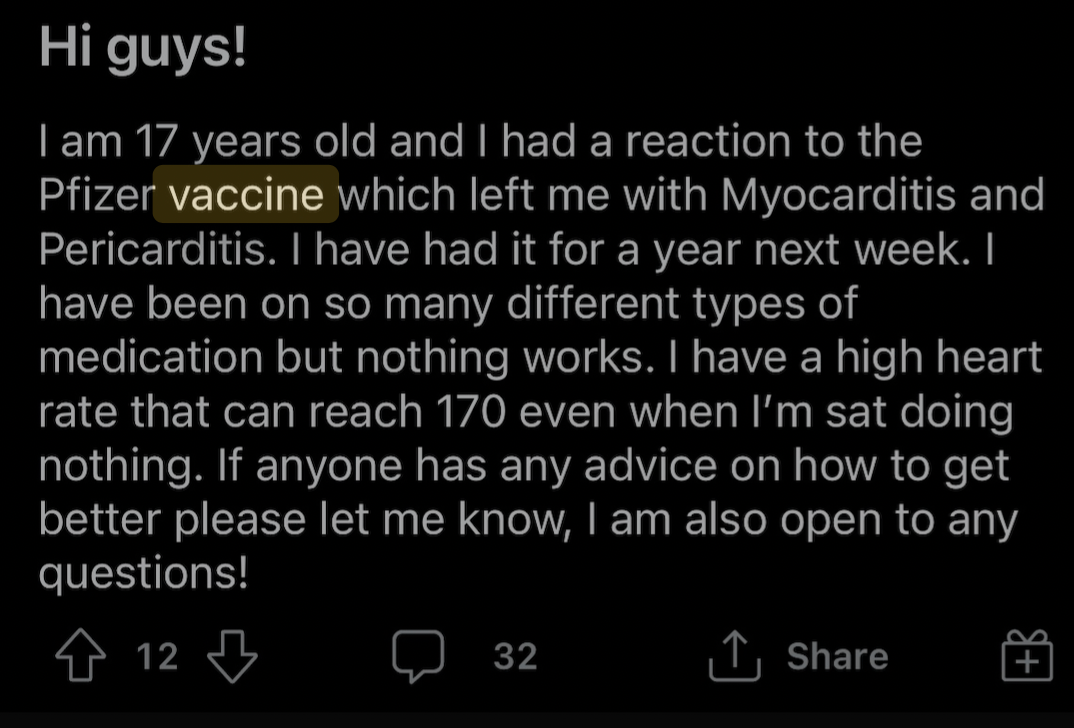
Task: Click the 32 comments count
Action: [x=515, y=656]
